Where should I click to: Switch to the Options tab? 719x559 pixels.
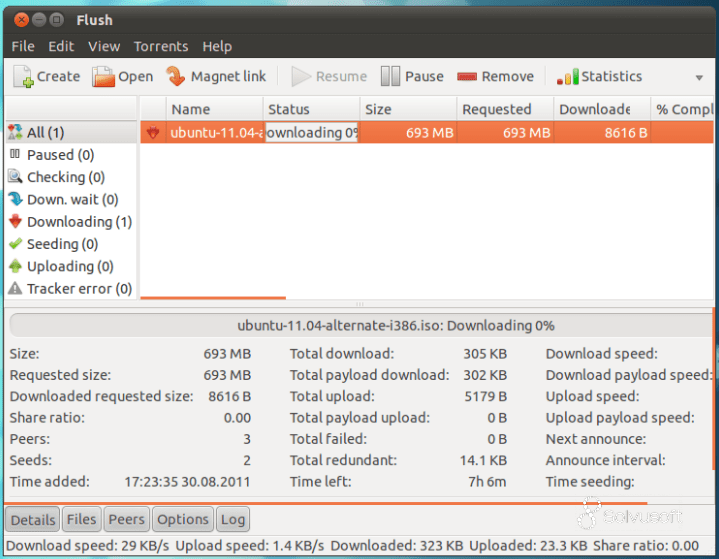point(183,519)
